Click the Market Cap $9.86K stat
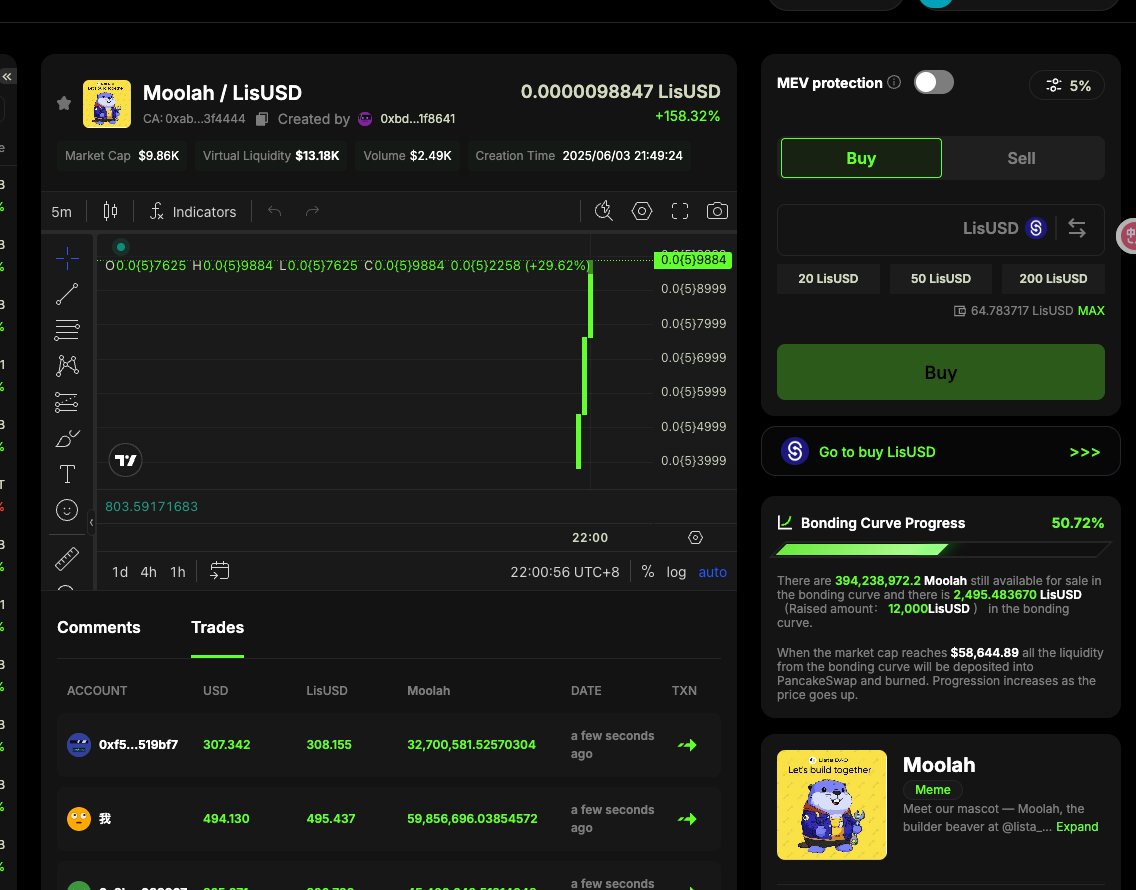1136x890 pixels. (122, 156)
